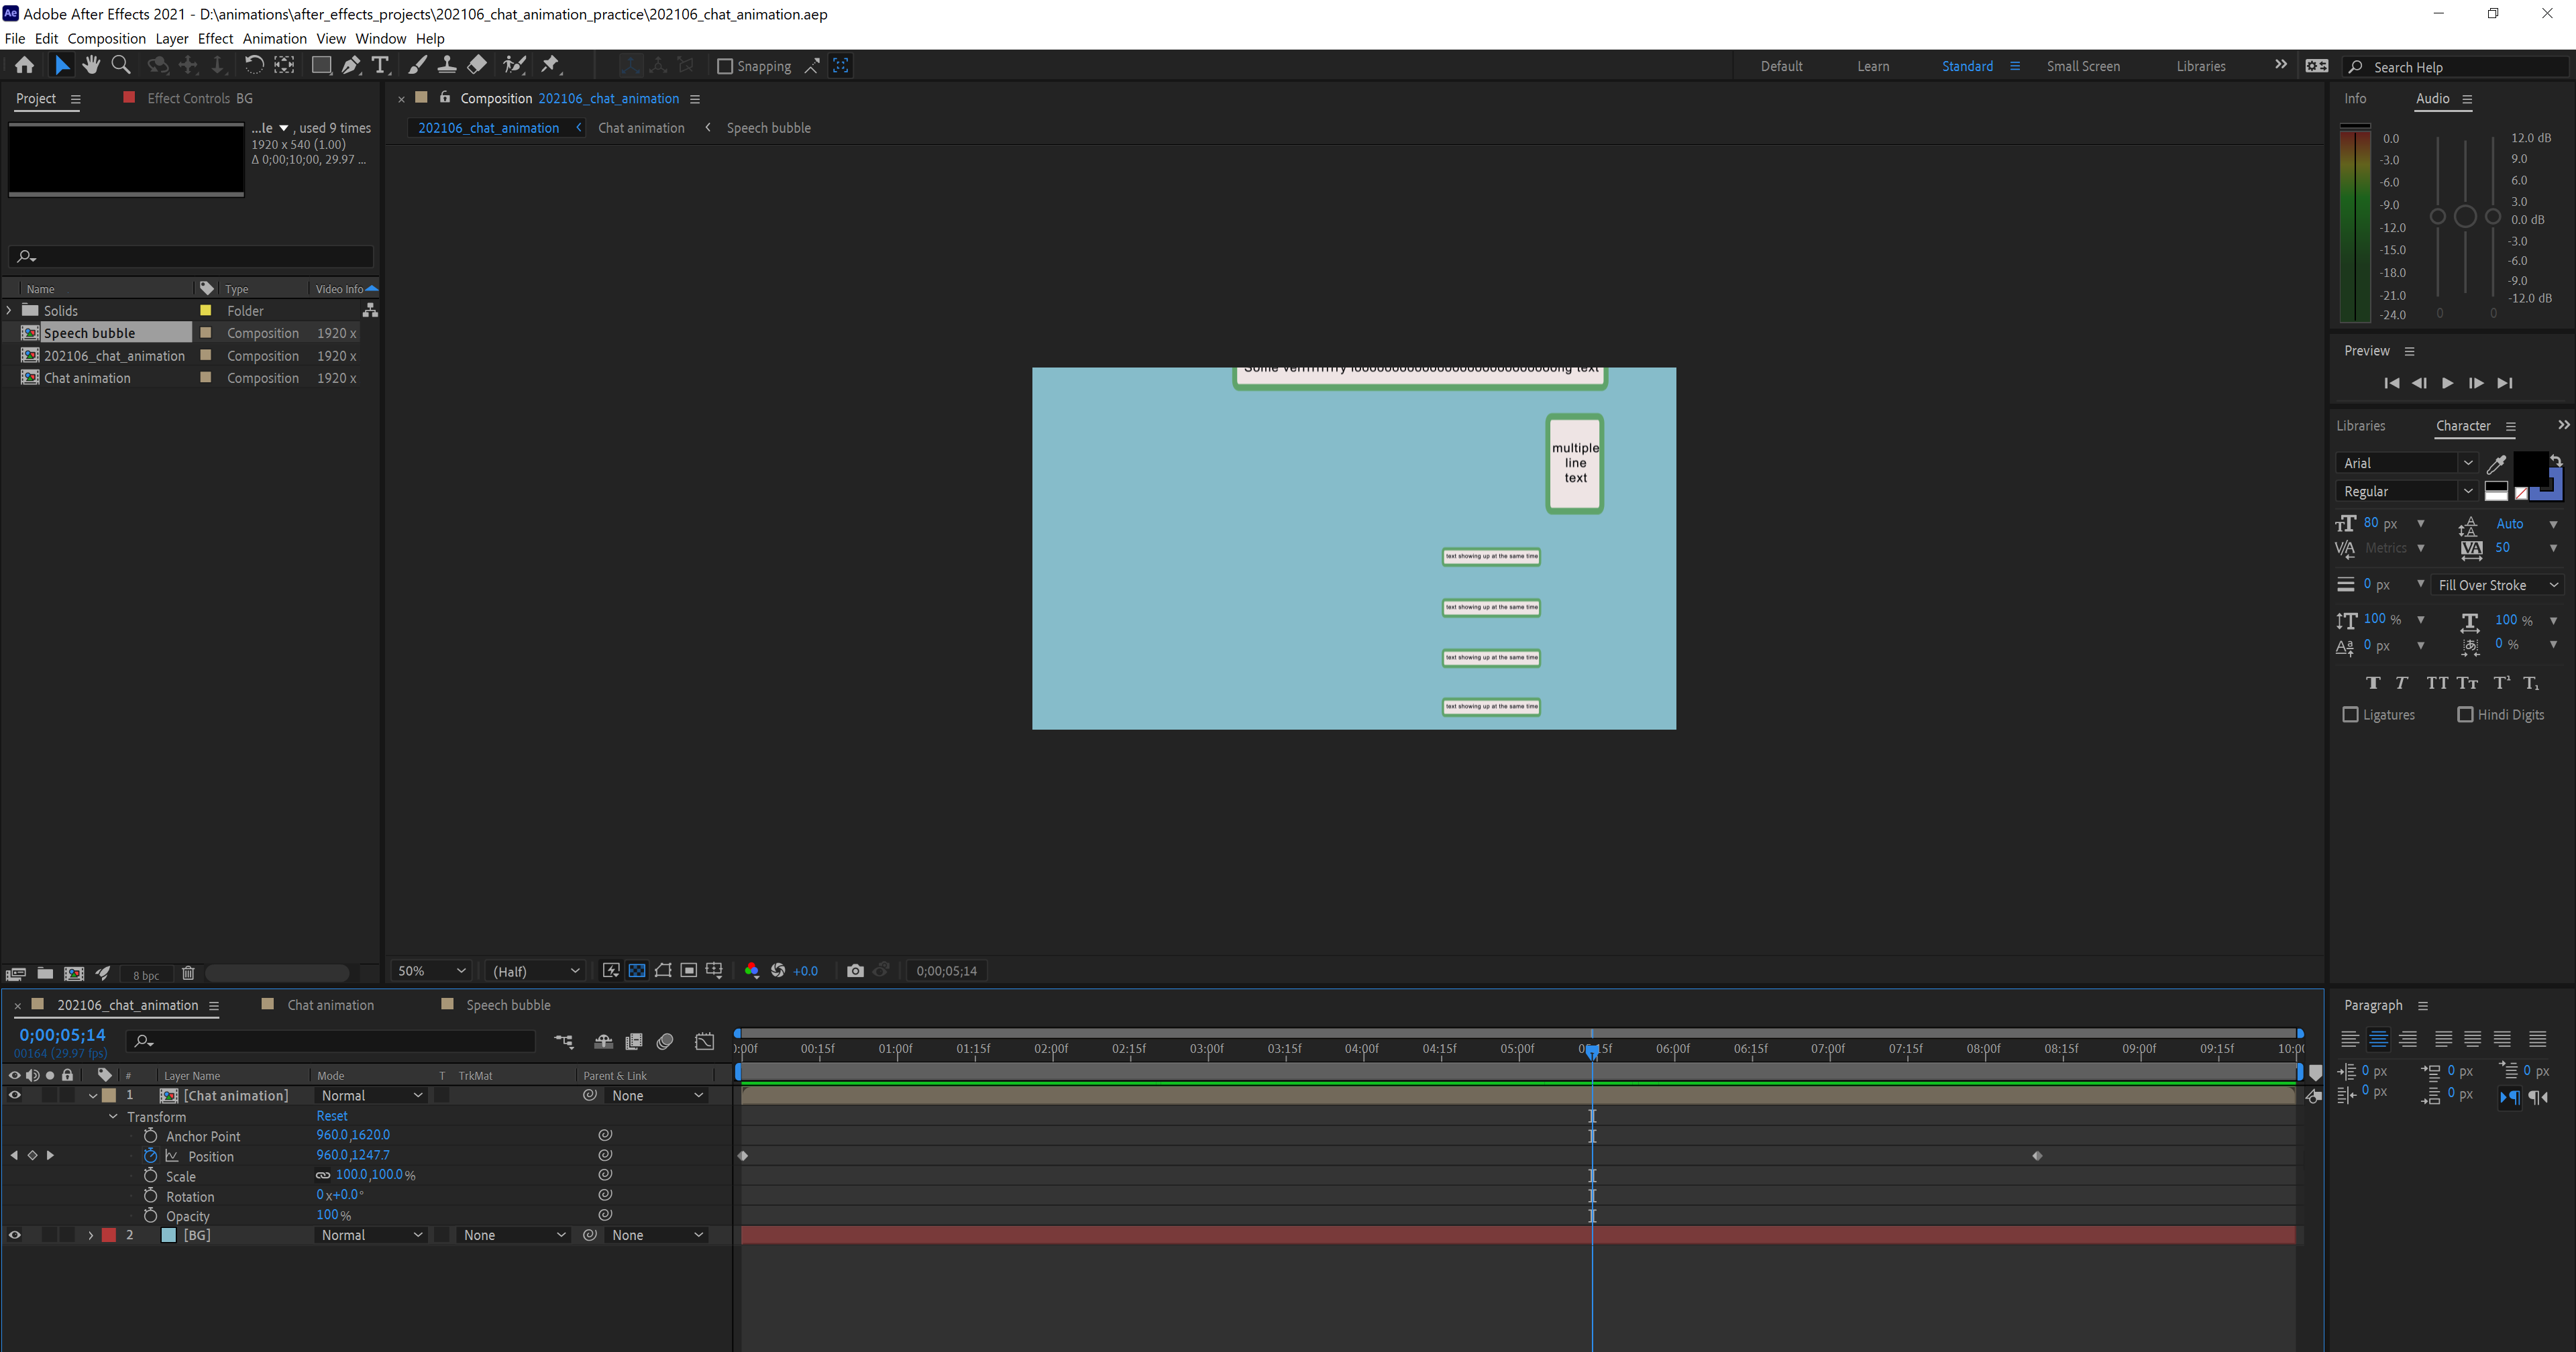
Task: Open the Half resolution dropdown
Action: click(x=536, y=970)
